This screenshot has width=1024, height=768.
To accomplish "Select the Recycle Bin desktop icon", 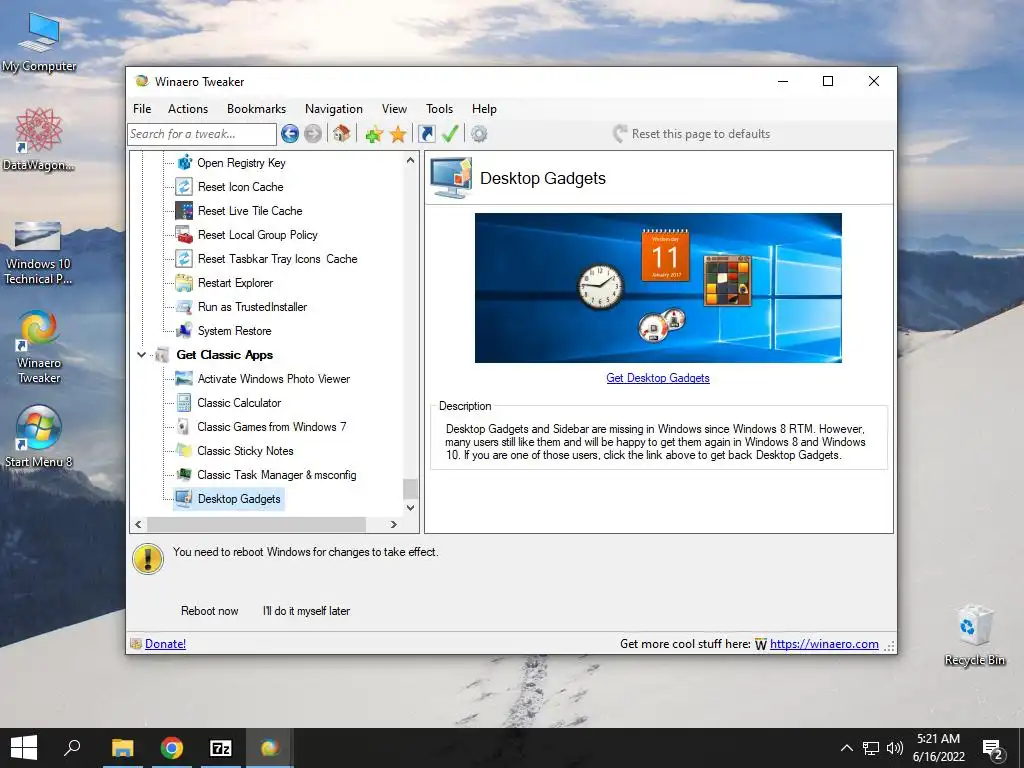I will point(974,635).
